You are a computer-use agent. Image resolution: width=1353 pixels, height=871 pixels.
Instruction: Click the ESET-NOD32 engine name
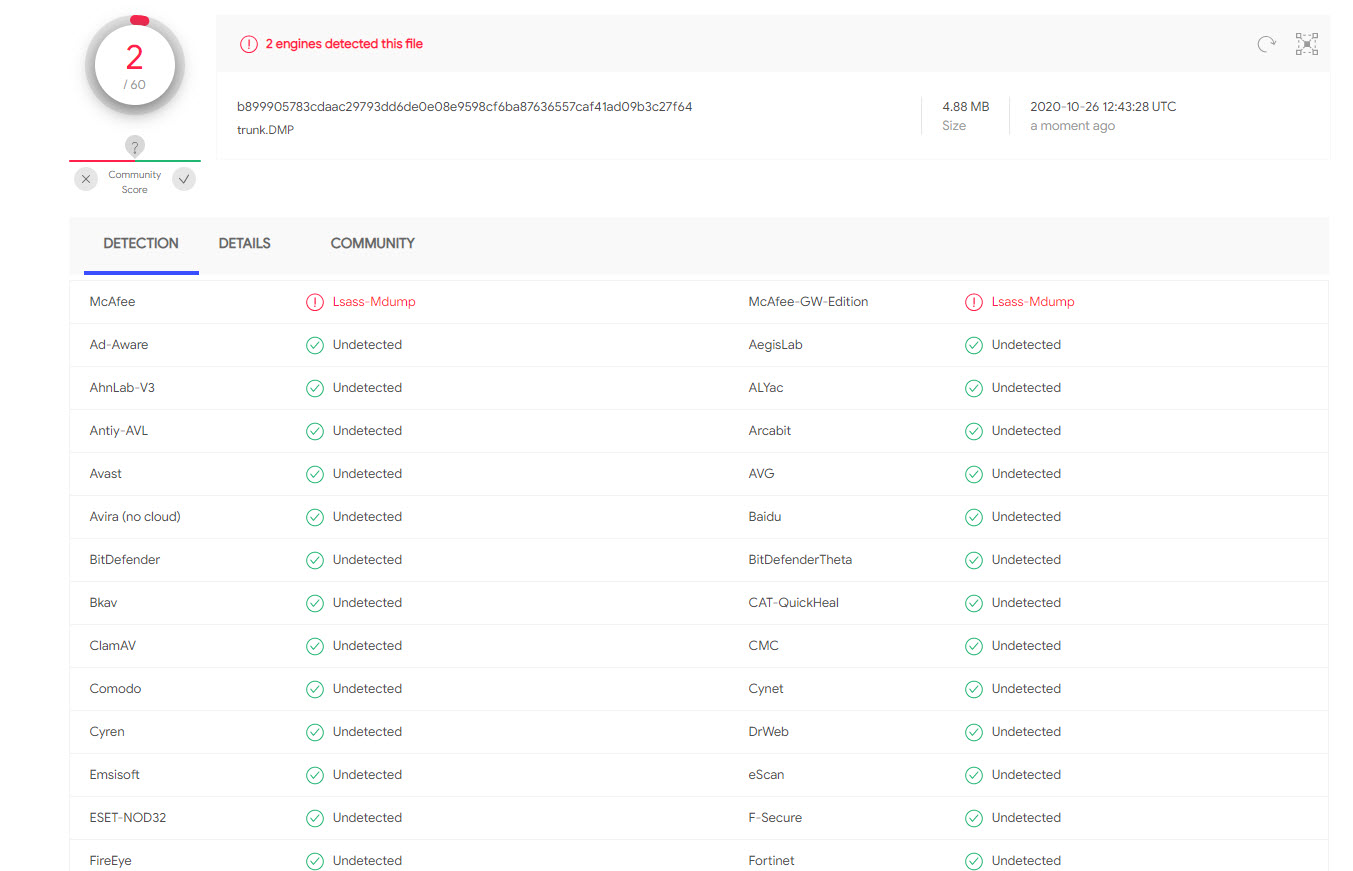[x=128, y=818]
